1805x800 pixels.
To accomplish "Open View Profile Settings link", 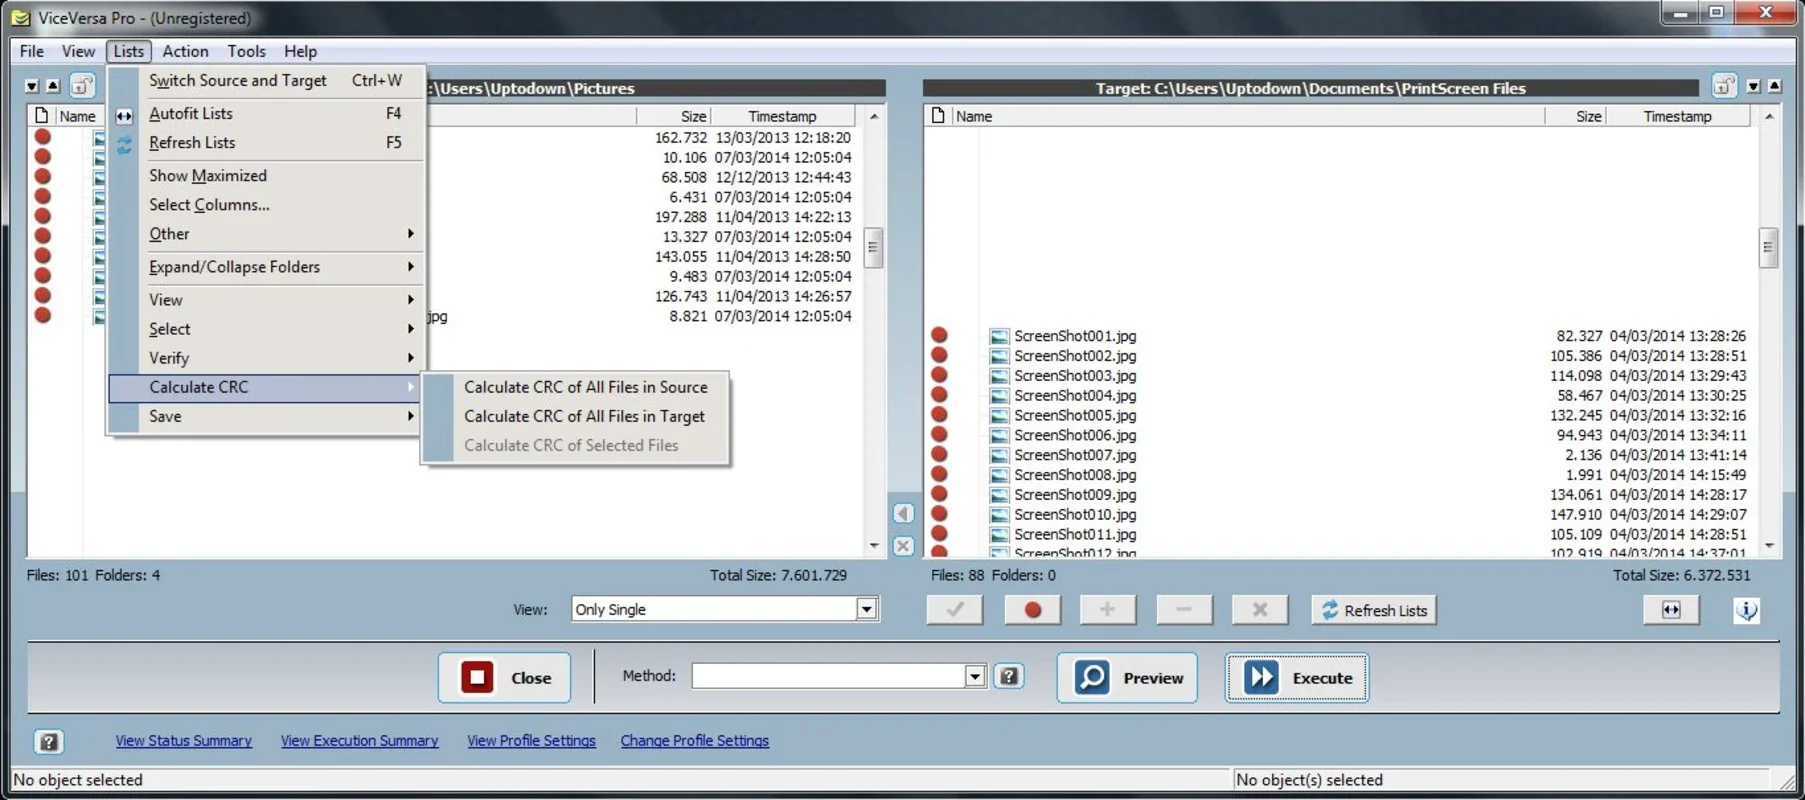I will pyautogui.click(x=531, y=741).
